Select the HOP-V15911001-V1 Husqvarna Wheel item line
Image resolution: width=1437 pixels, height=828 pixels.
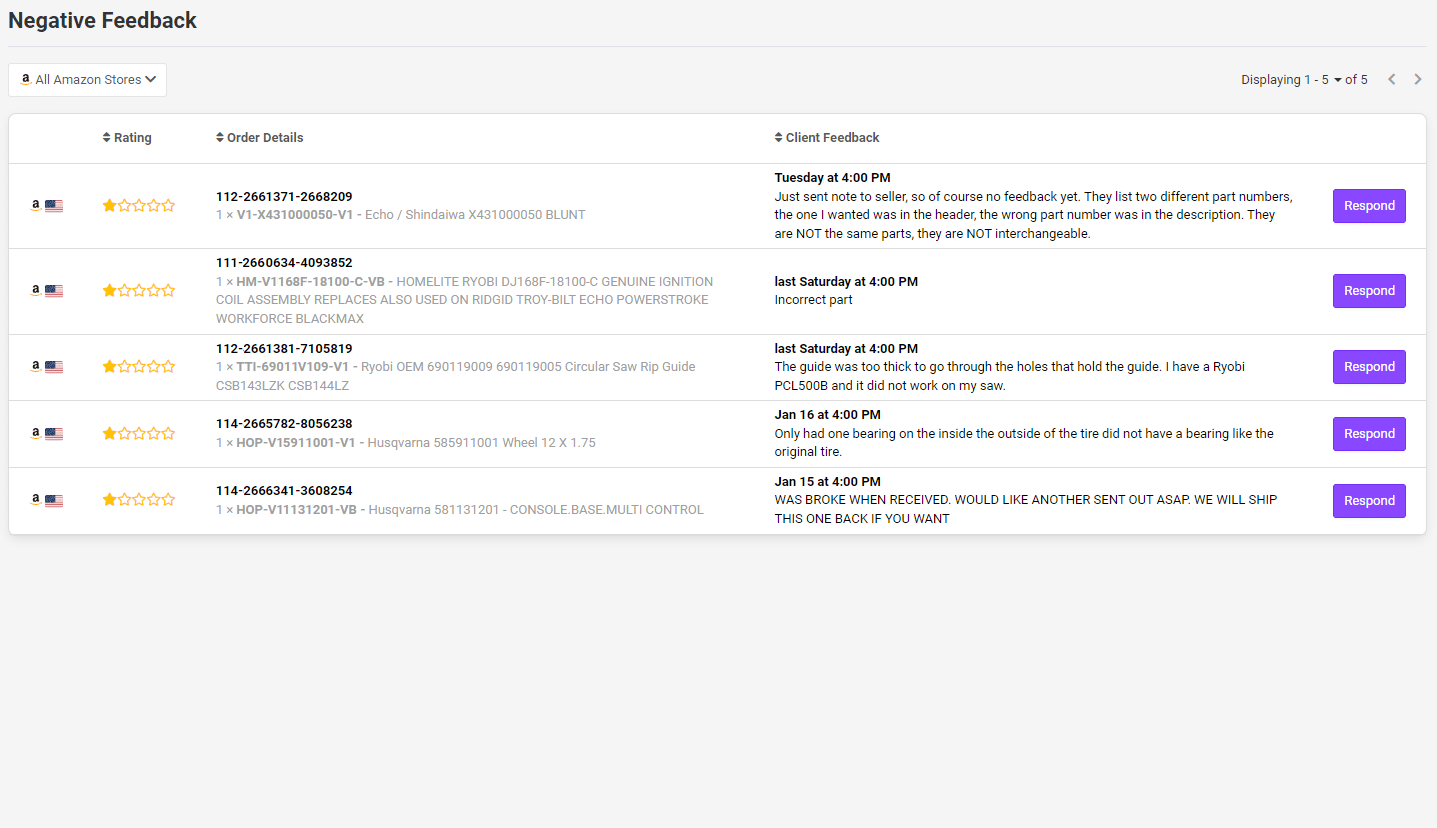(406, 443)
